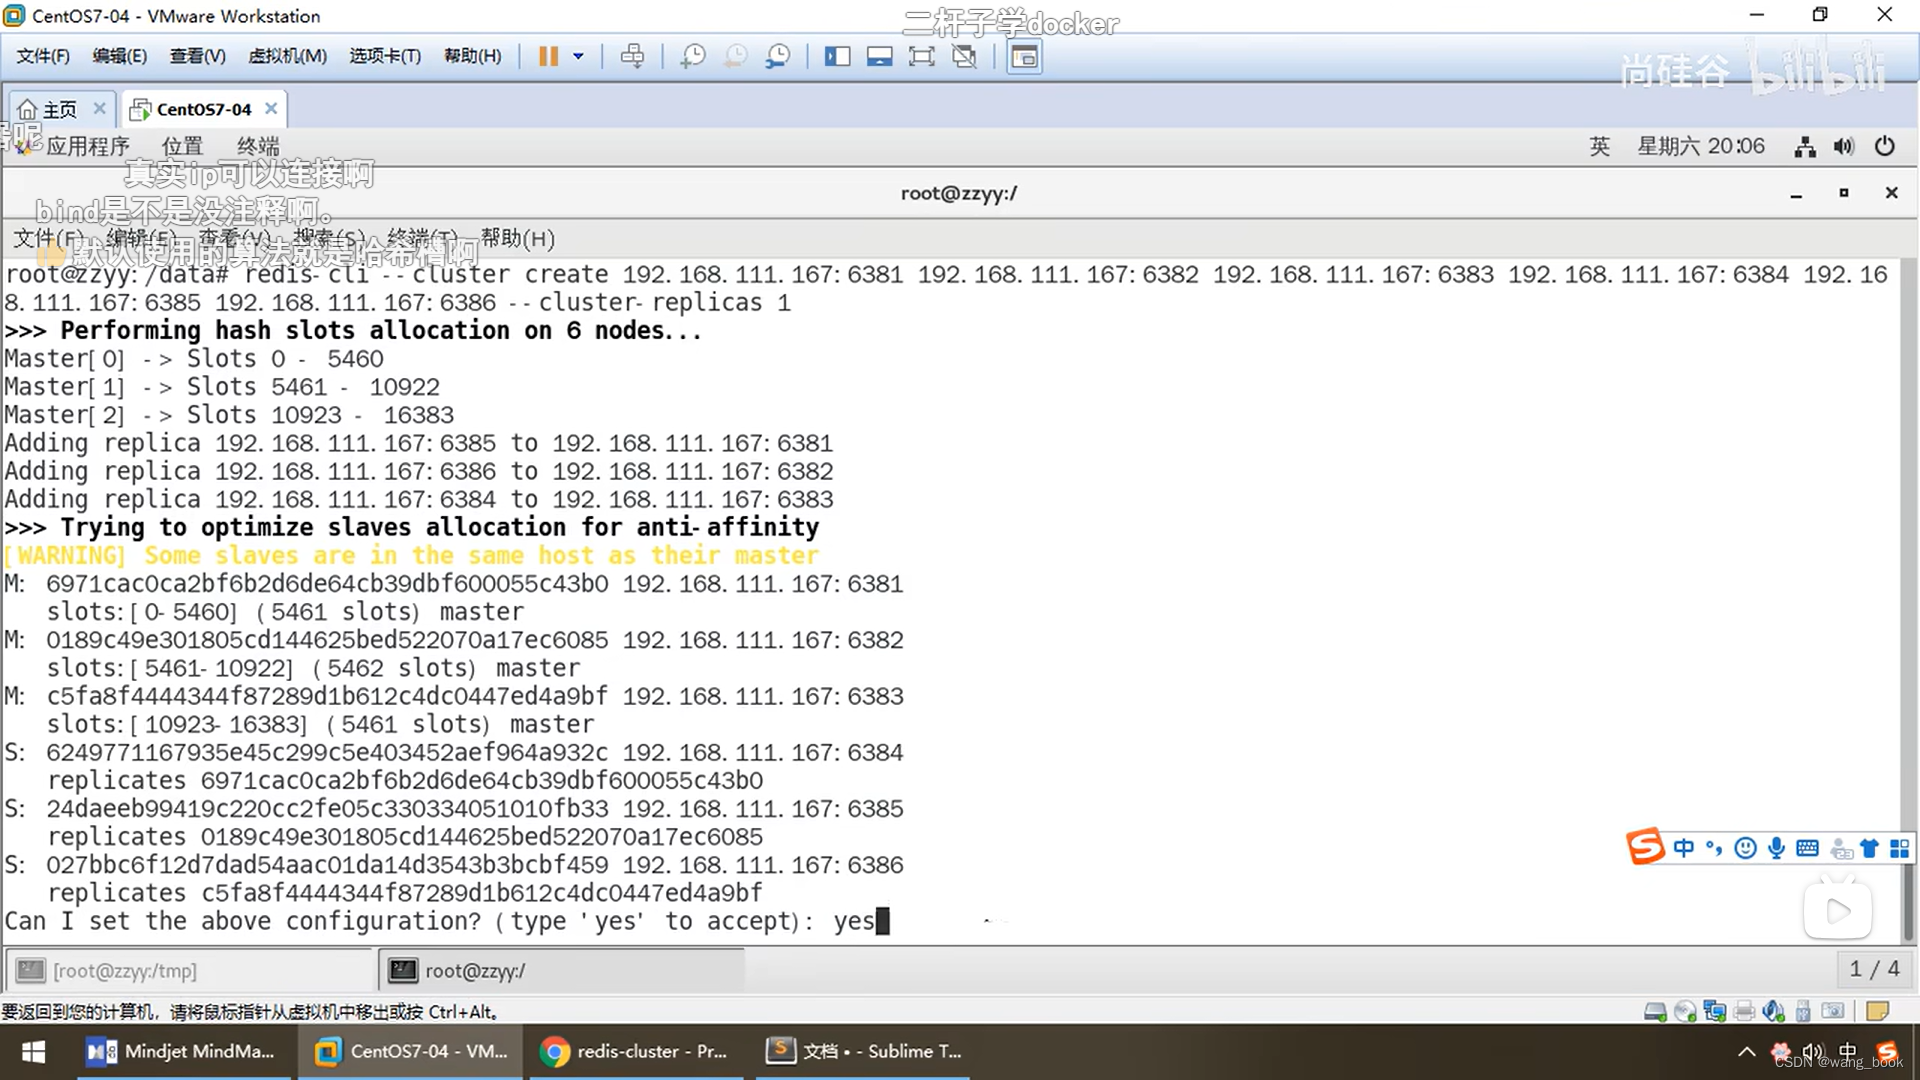Click the CentOS volume icon
Viewport: 1920px width, 1080px height.
click(x=1843, y=147)
